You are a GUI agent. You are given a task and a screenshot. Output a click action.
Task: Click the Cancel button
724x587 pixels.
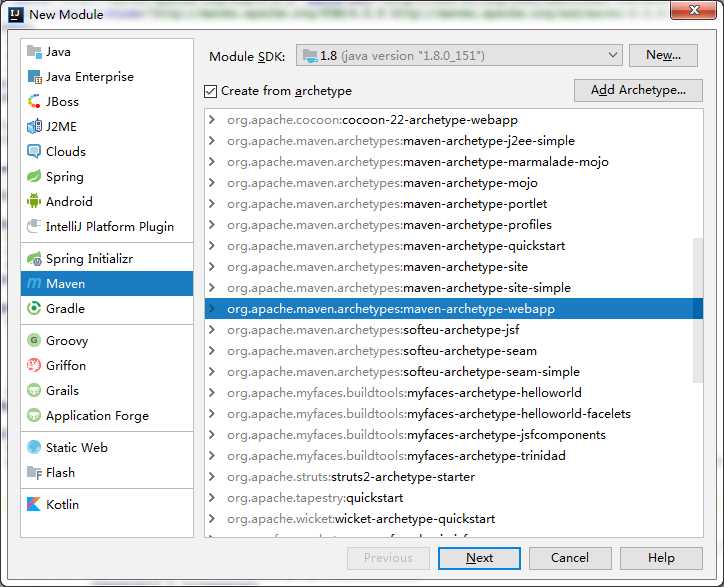570,558
